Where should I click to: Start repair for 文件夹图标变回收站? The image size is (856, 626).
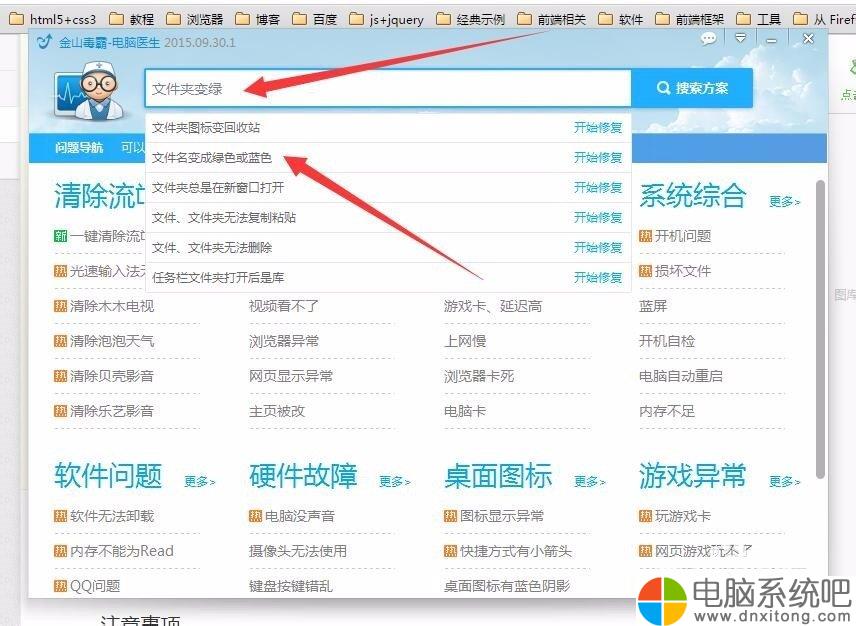click(598, 128)
